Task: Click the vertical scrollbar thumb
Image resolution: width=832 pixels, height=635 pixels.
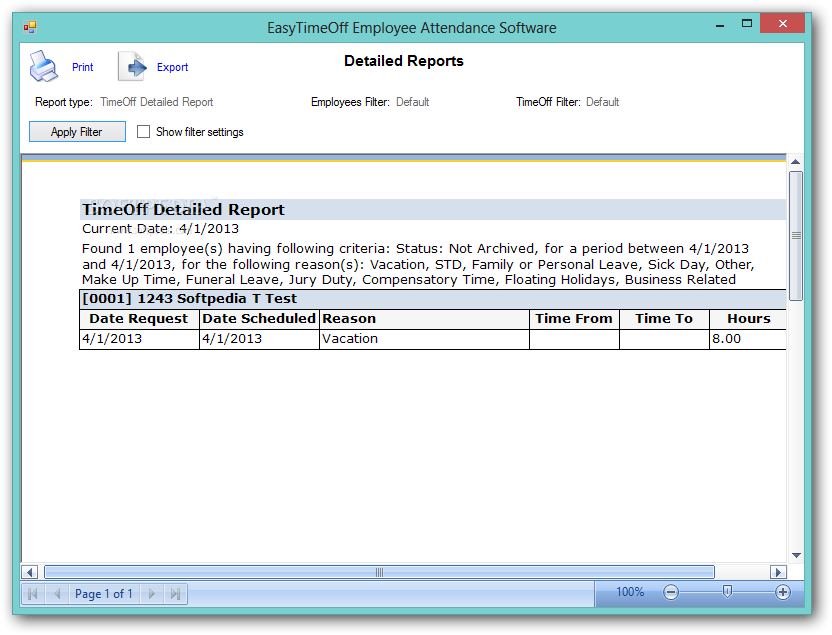Action: pos(796,236)
